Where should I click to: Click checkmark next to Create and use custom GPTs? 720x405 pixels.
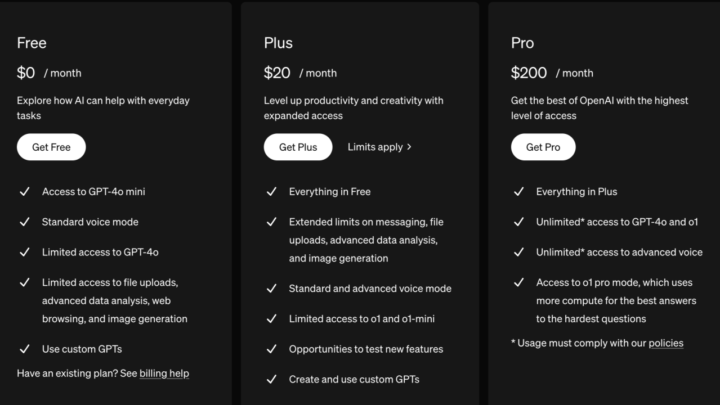[272, 379]
